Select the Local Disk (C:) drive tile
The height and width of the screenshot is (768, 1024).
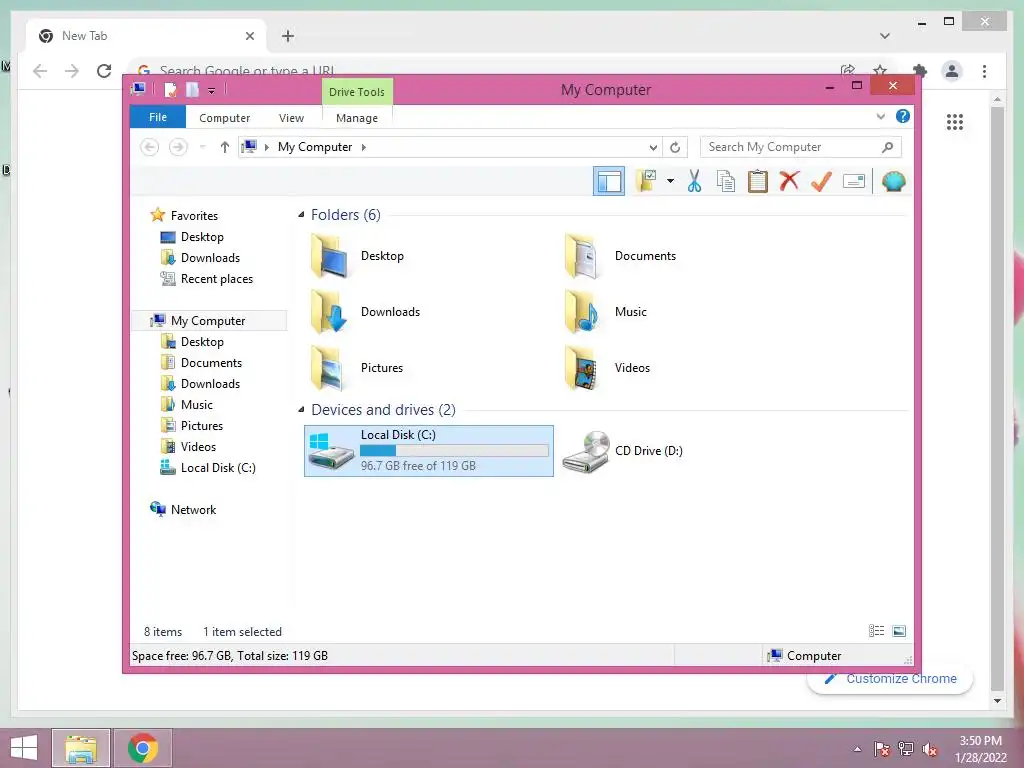429,451
